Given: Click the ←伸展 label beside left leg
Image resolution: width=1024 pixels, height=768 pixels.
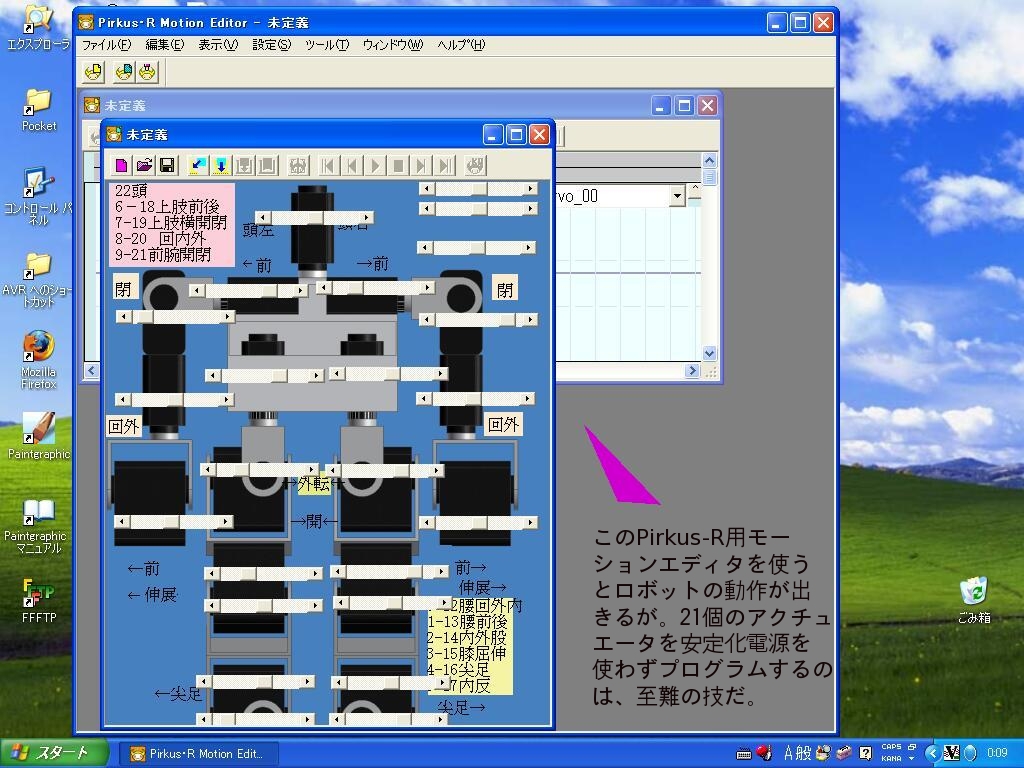Looking at the screenshot, I should point(152,595).
